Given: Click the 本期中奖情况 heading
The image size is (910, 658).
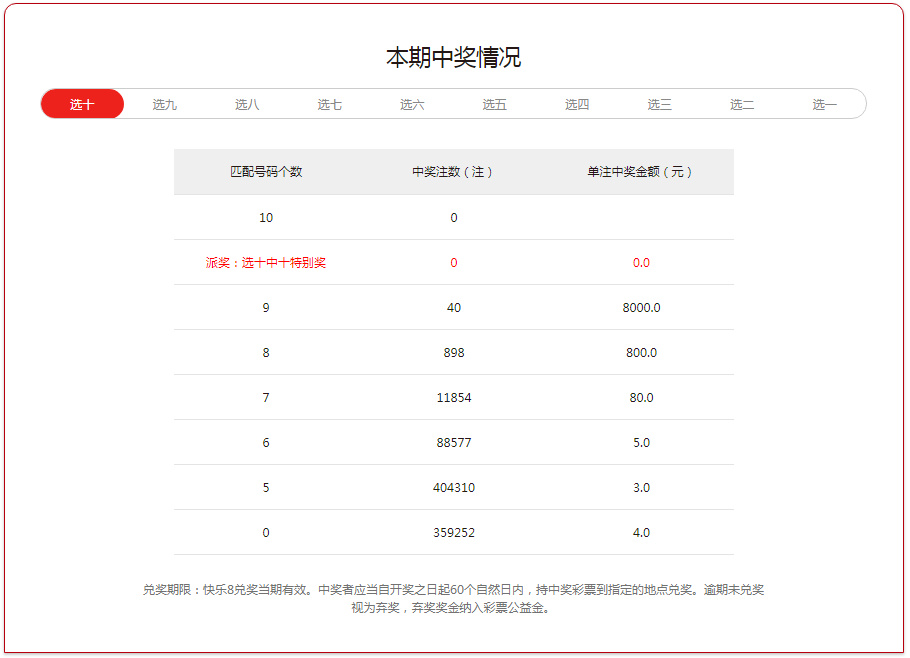Looking at the screenshot, I should click(x=454, y=57).
